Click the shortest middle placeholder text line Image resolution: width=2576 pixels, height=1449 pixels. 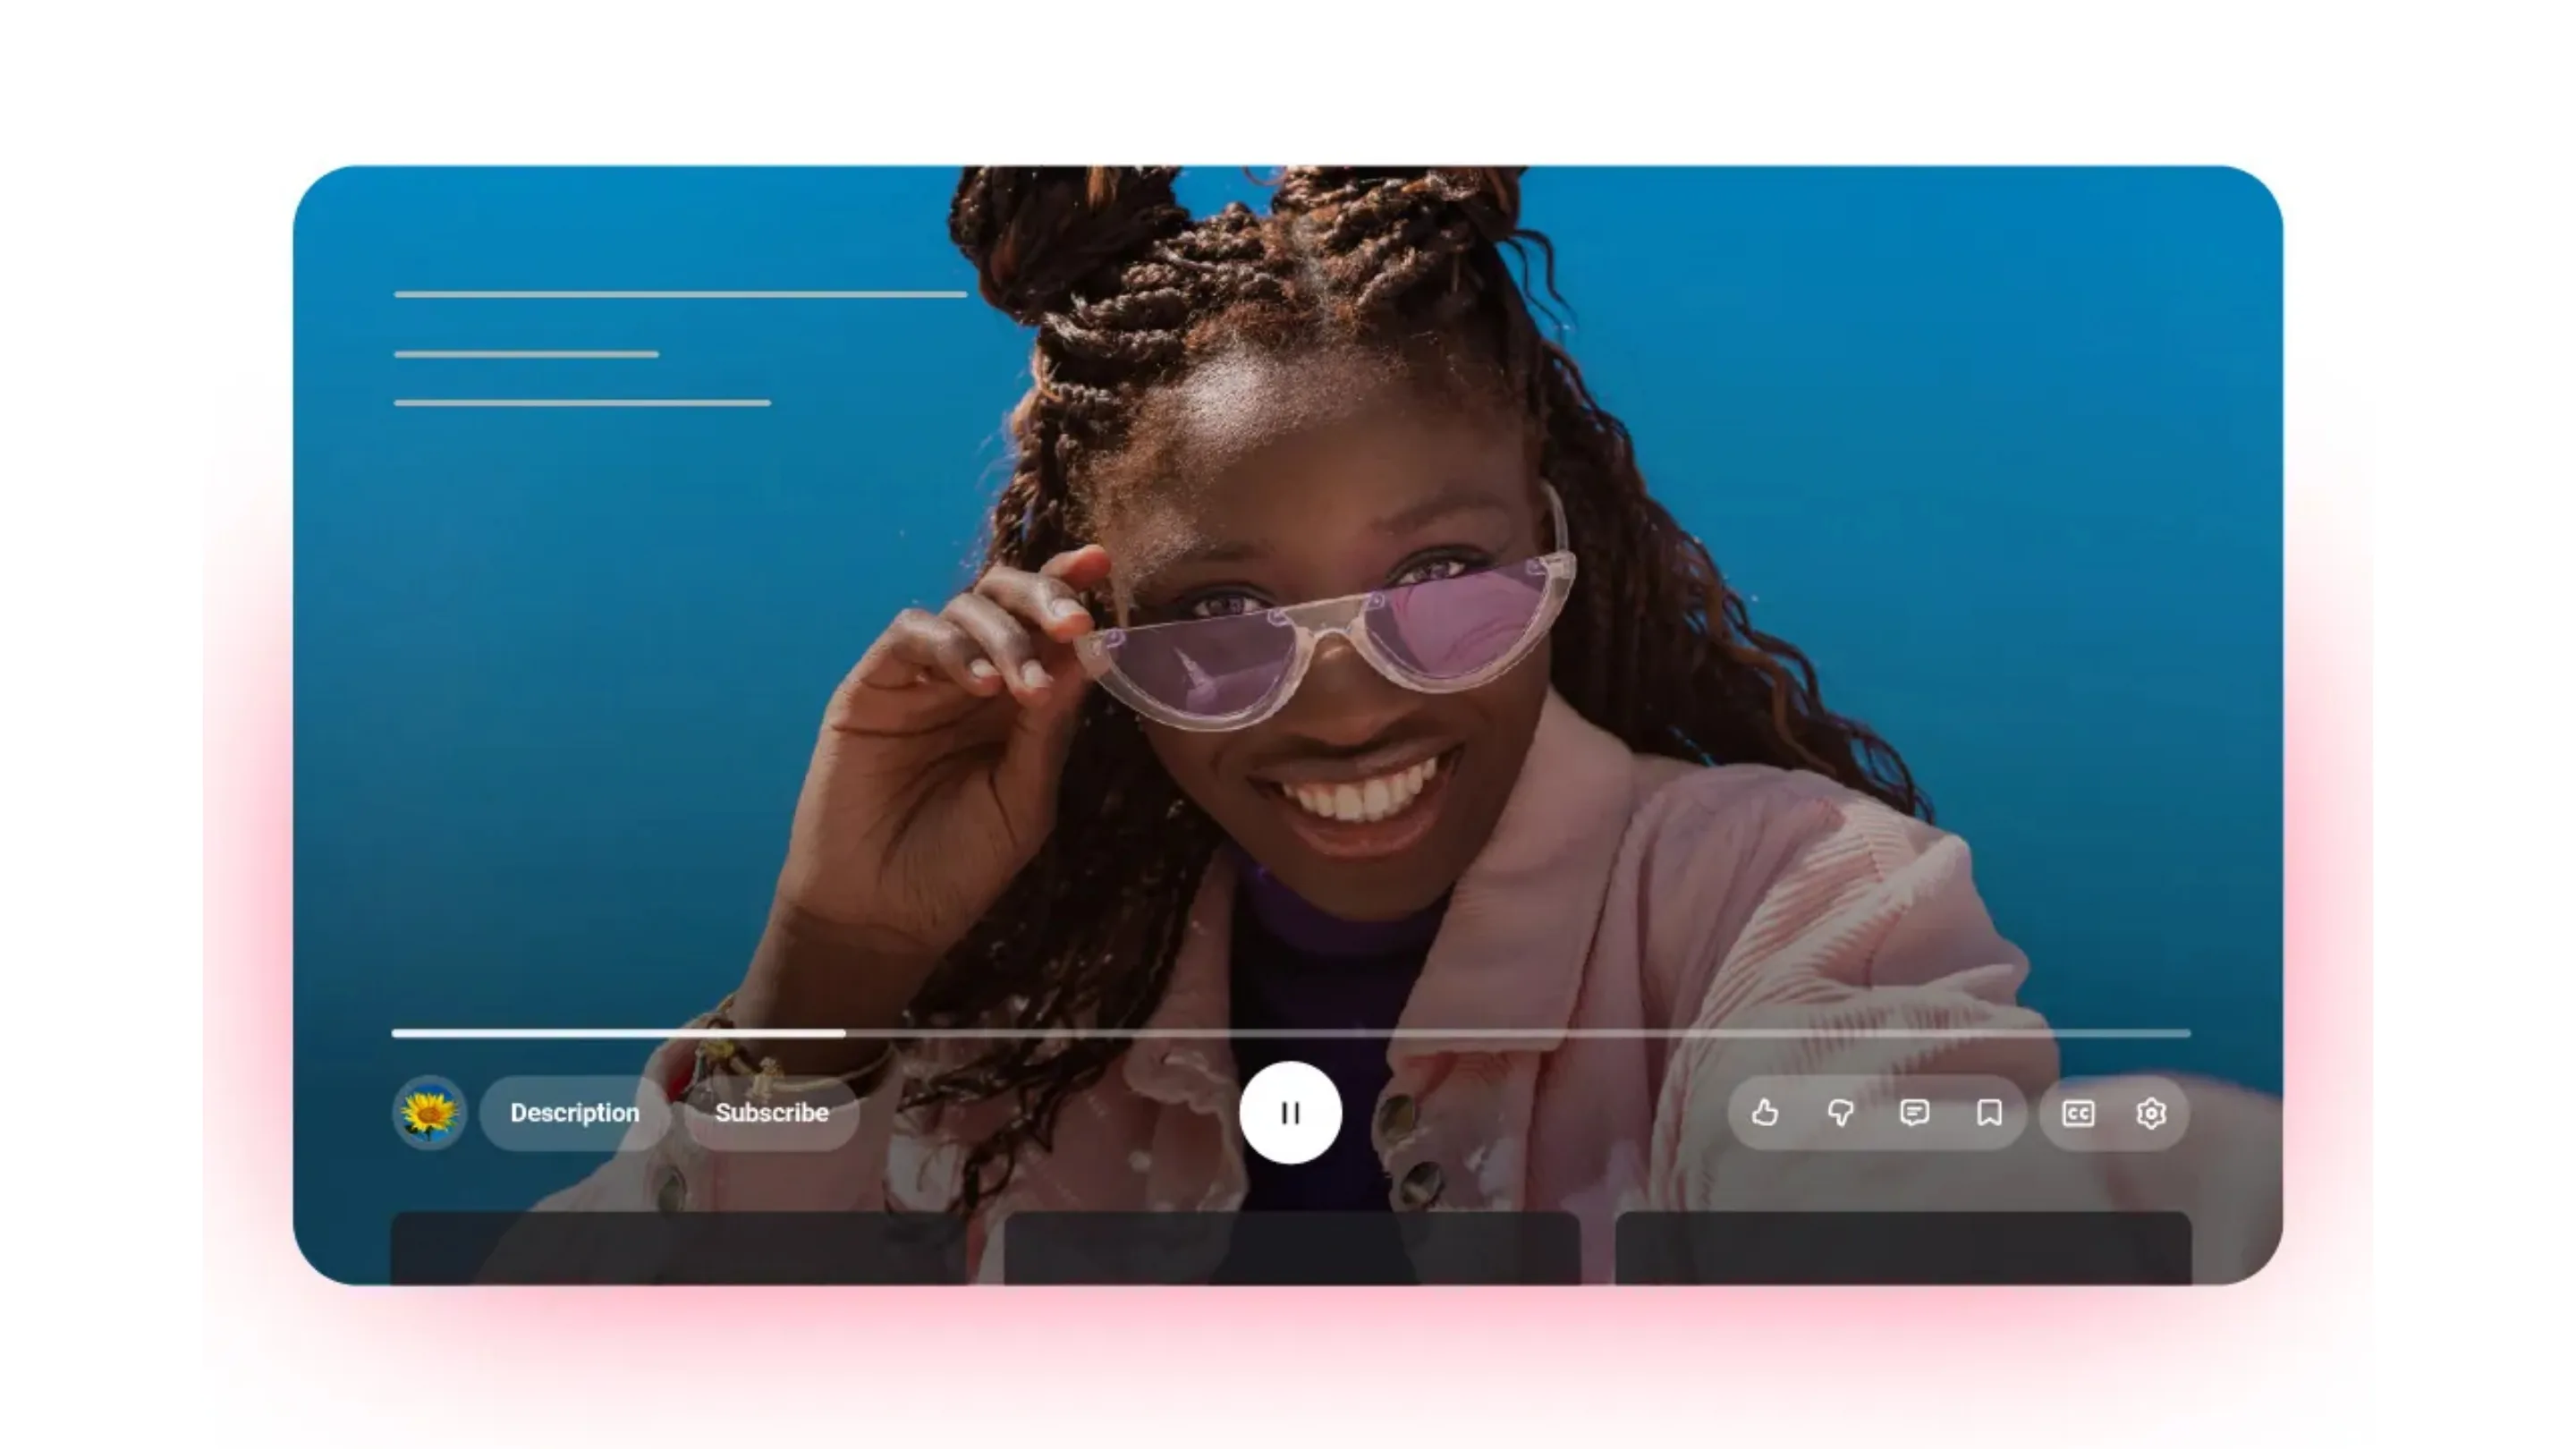coord(526,354)
